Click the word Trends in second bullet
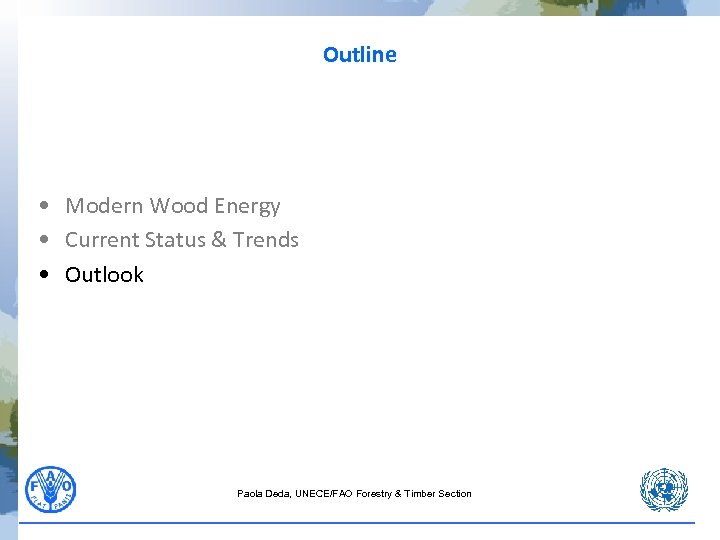Screen dimensions: 720x540 266,240
